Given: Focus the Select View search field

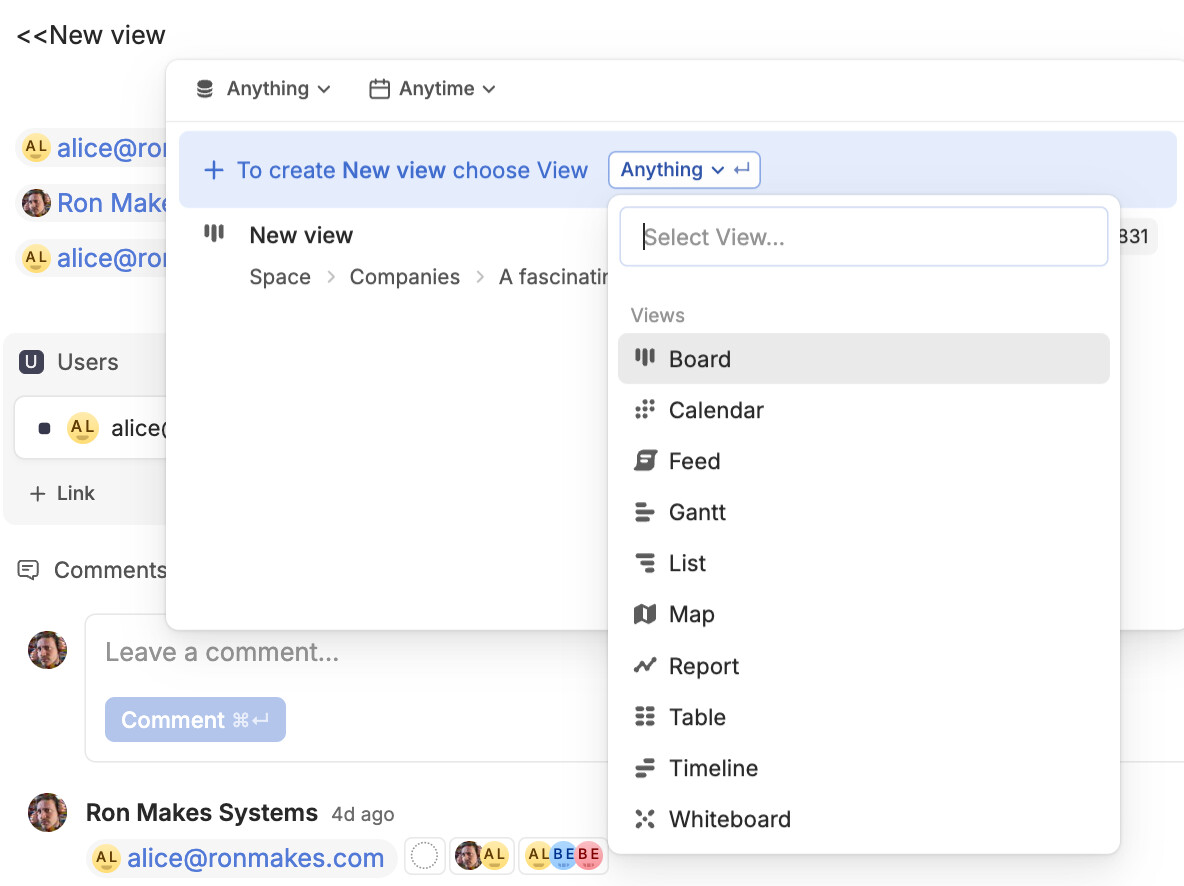Looking at the screenshot, I should (x=864, y=237).
